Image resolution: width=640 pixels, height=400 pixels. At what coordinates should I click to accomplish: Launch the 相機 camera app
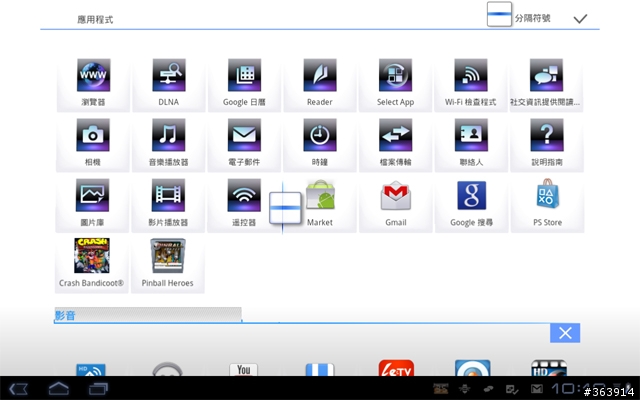93,144
